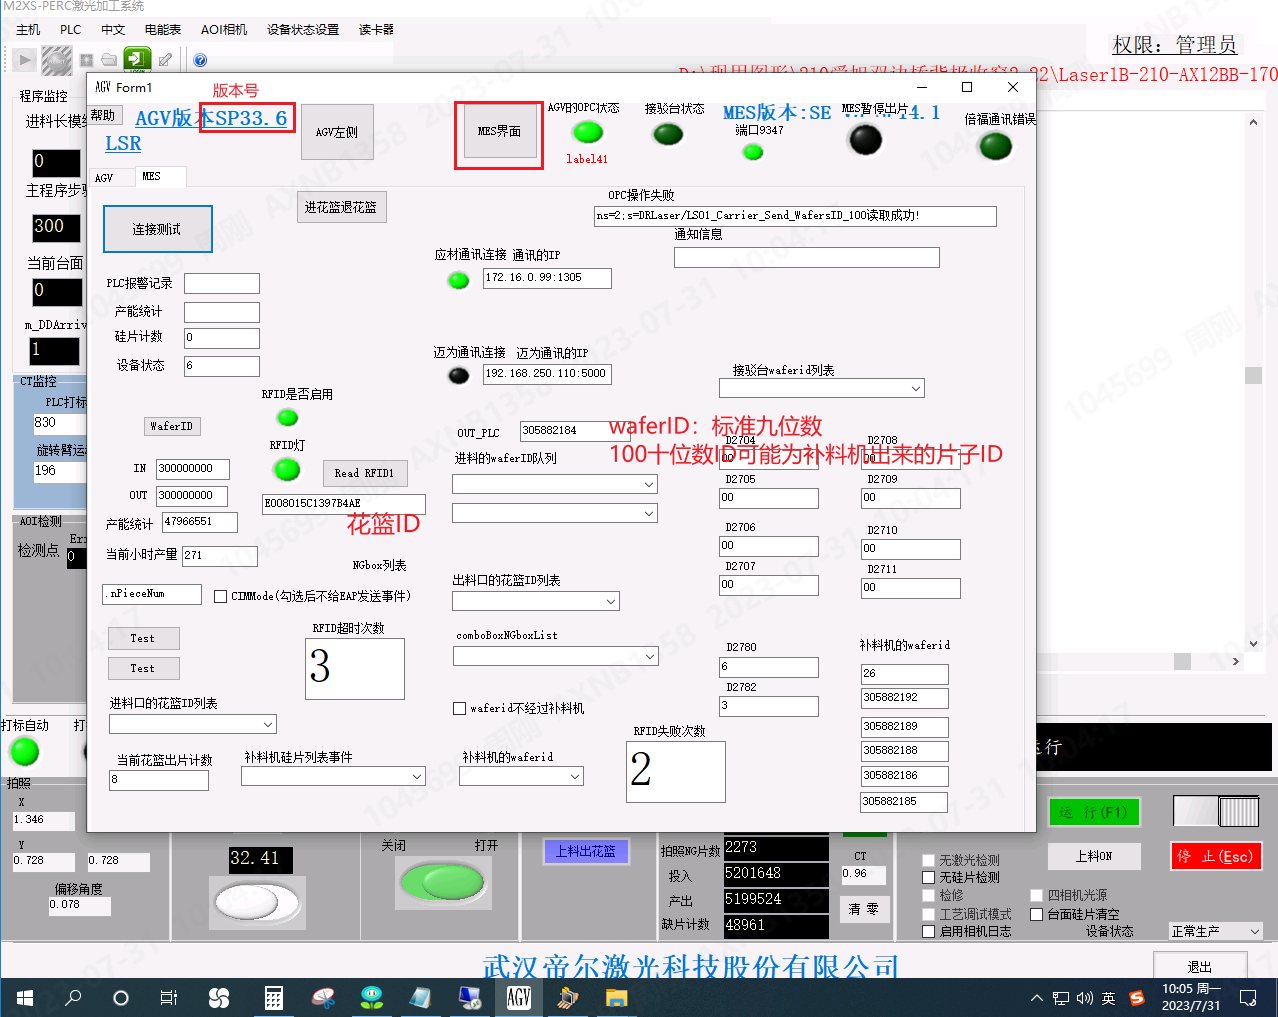Click the AGV与OPC状态 green indicator
Viewport: 1278px width, 1017px height.
pos(587,132)
